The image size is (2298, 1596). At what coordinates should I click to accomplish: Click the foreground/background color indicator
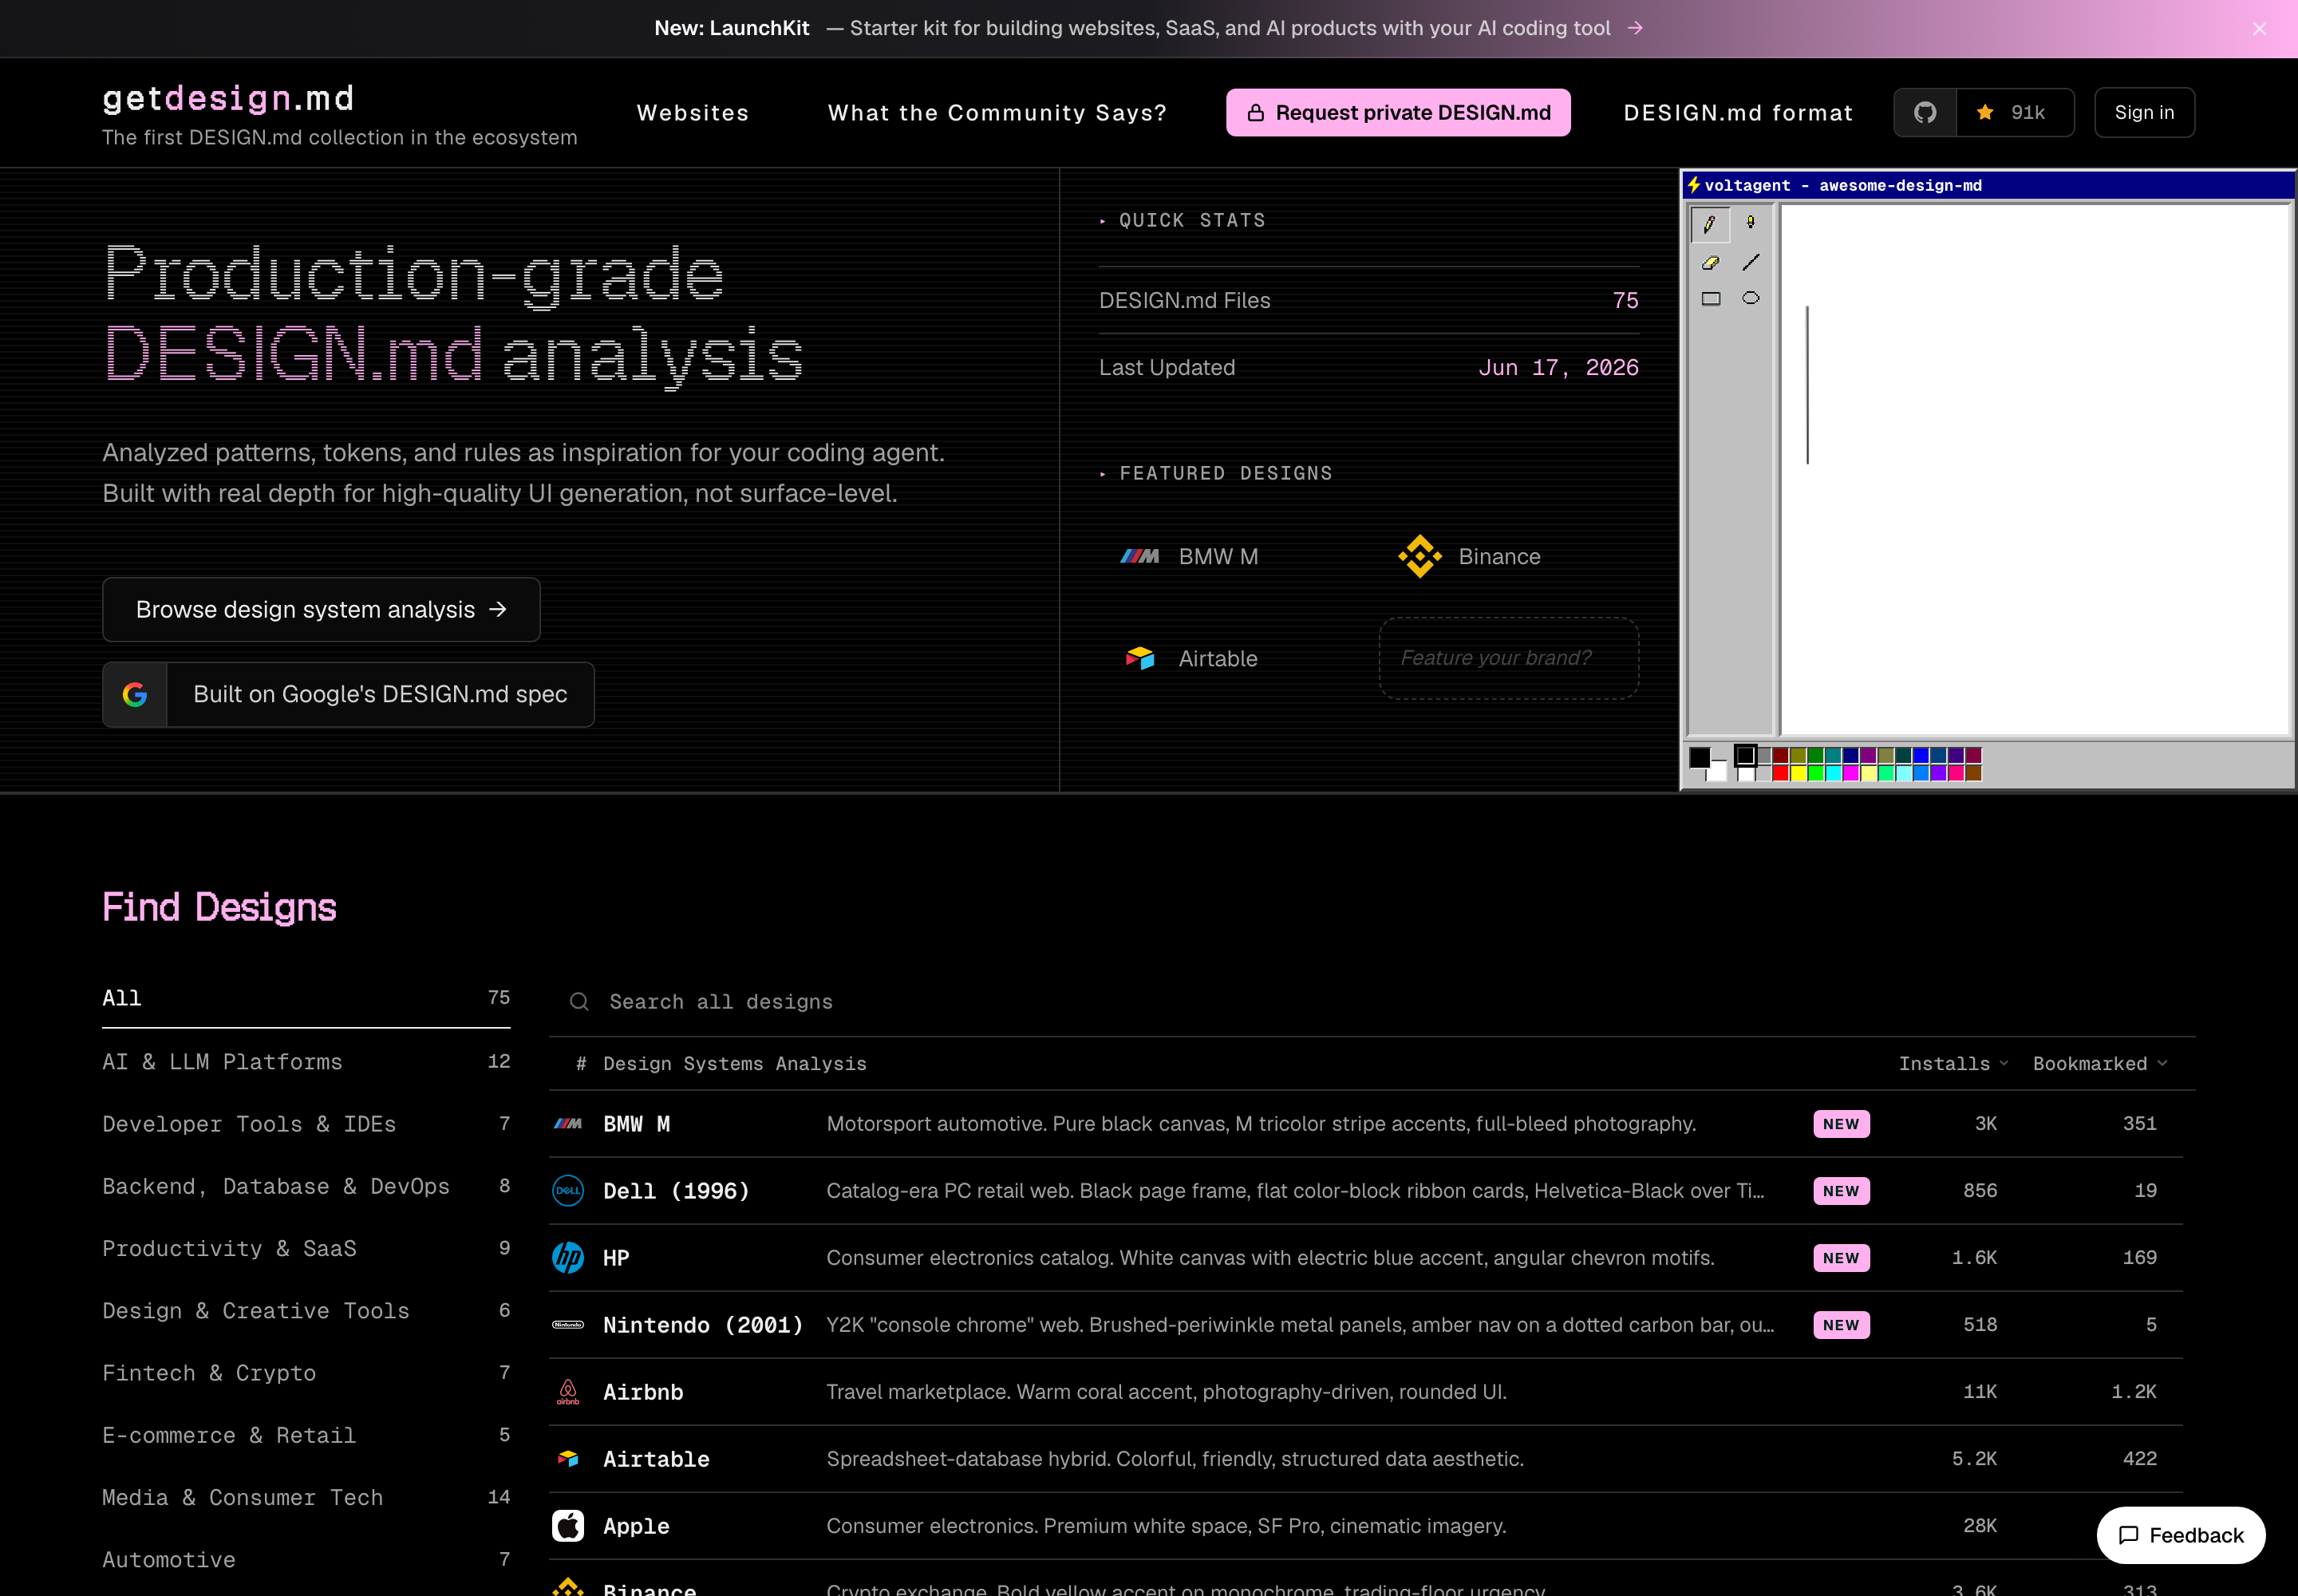click(x=1708, y=764)
